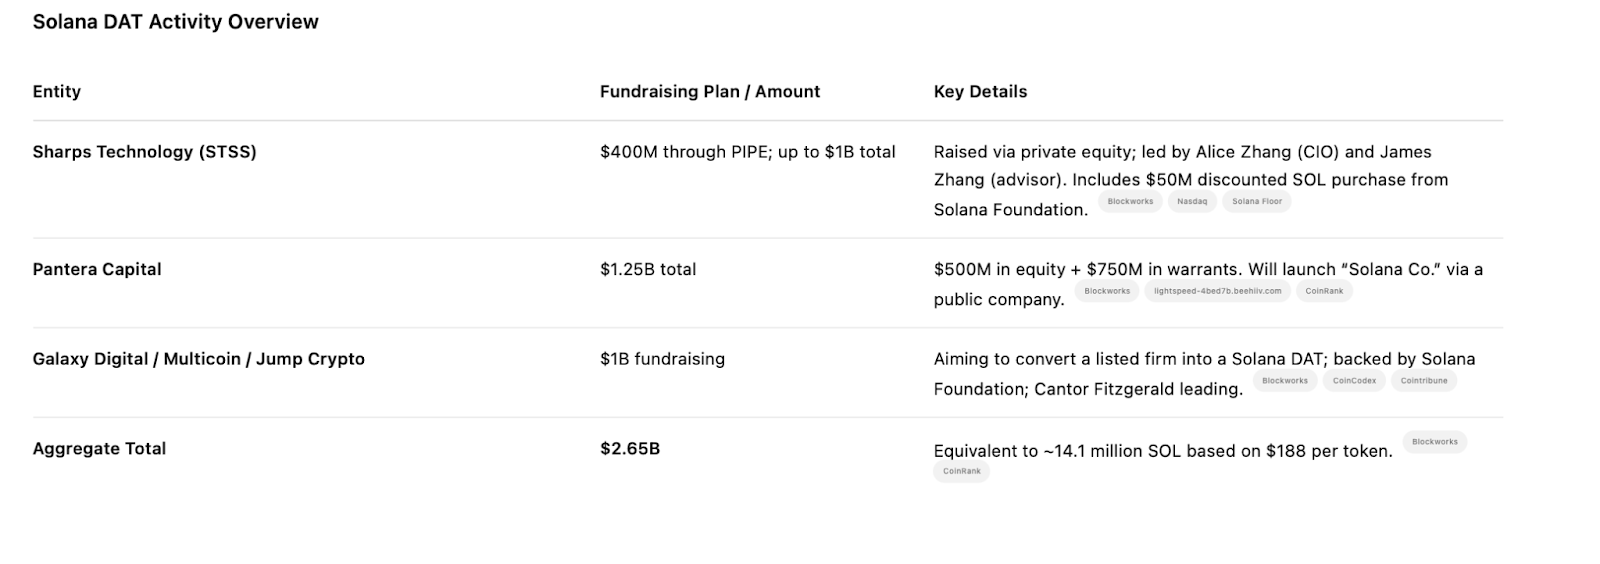Open the Blockworks chip in Pantera Capital row
The image size is (1600, 564).
click(1107, 291)
